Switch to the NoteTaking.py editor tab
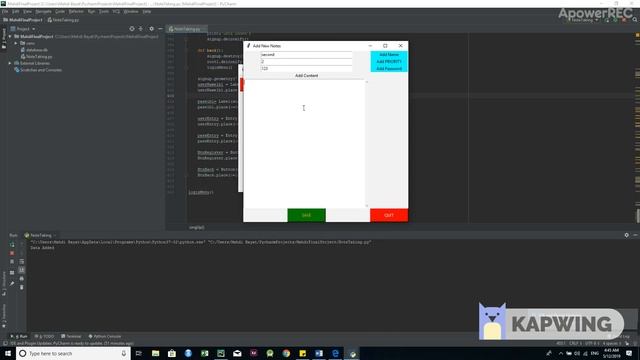The width and height of the screenshot is (640, 360). pos(187,29)
